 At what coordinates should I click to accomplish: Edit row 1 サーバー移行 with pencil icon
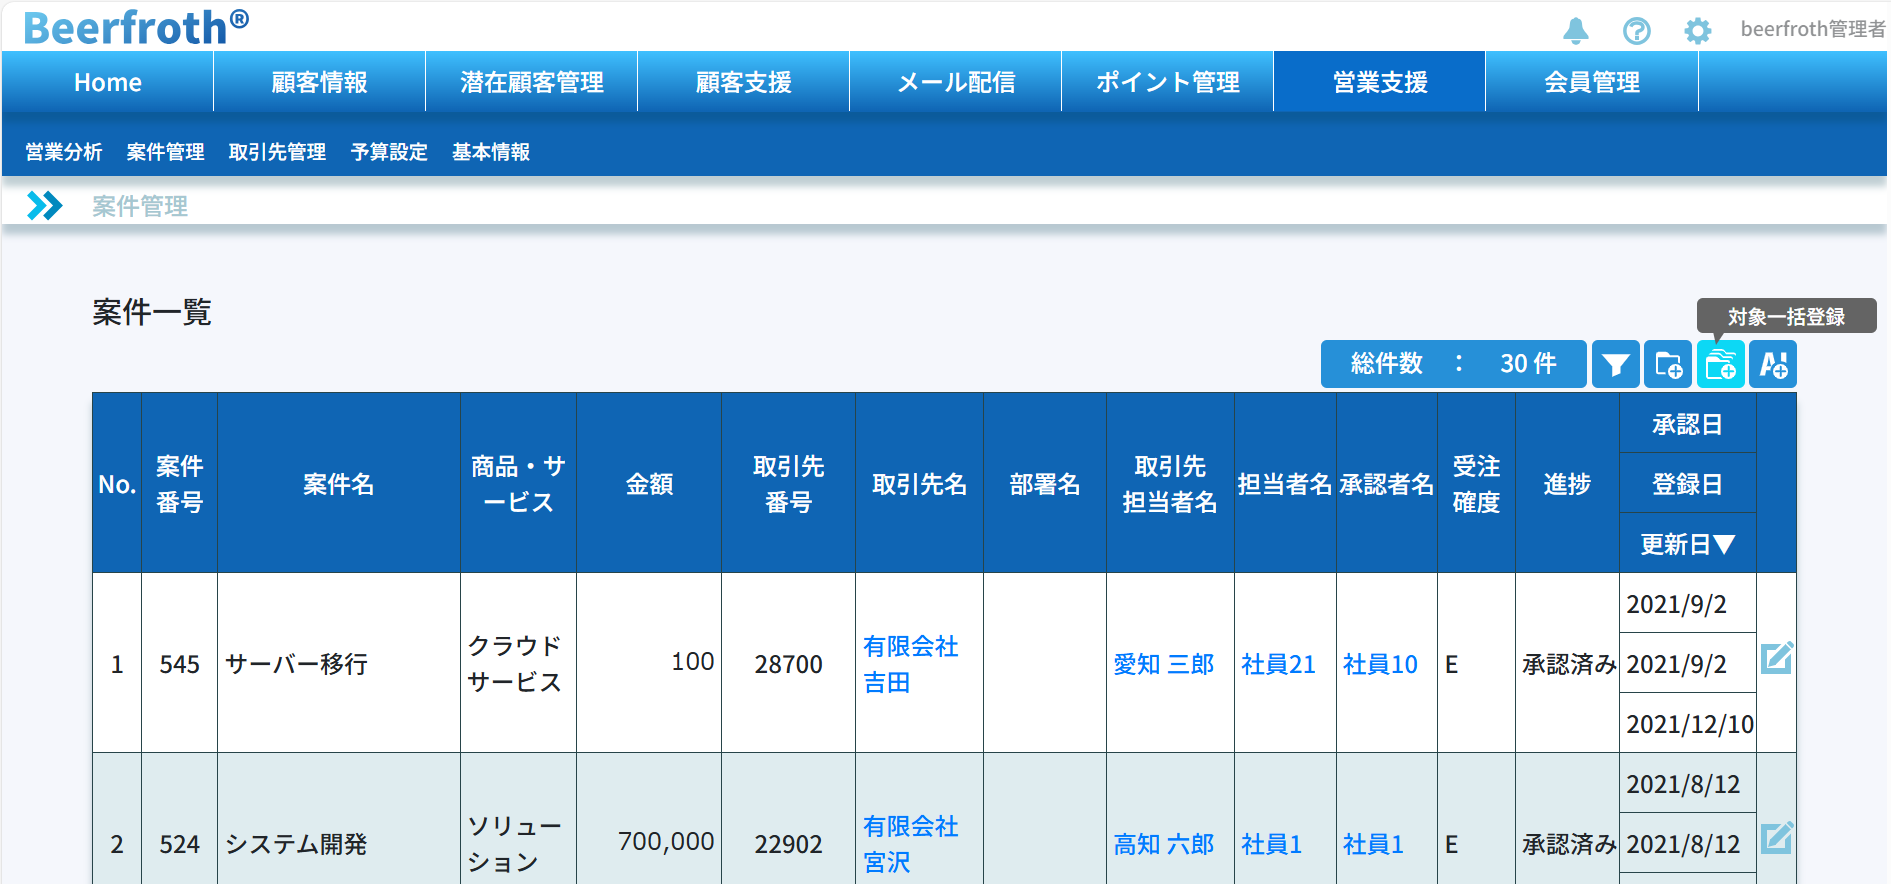point(1776,658)
